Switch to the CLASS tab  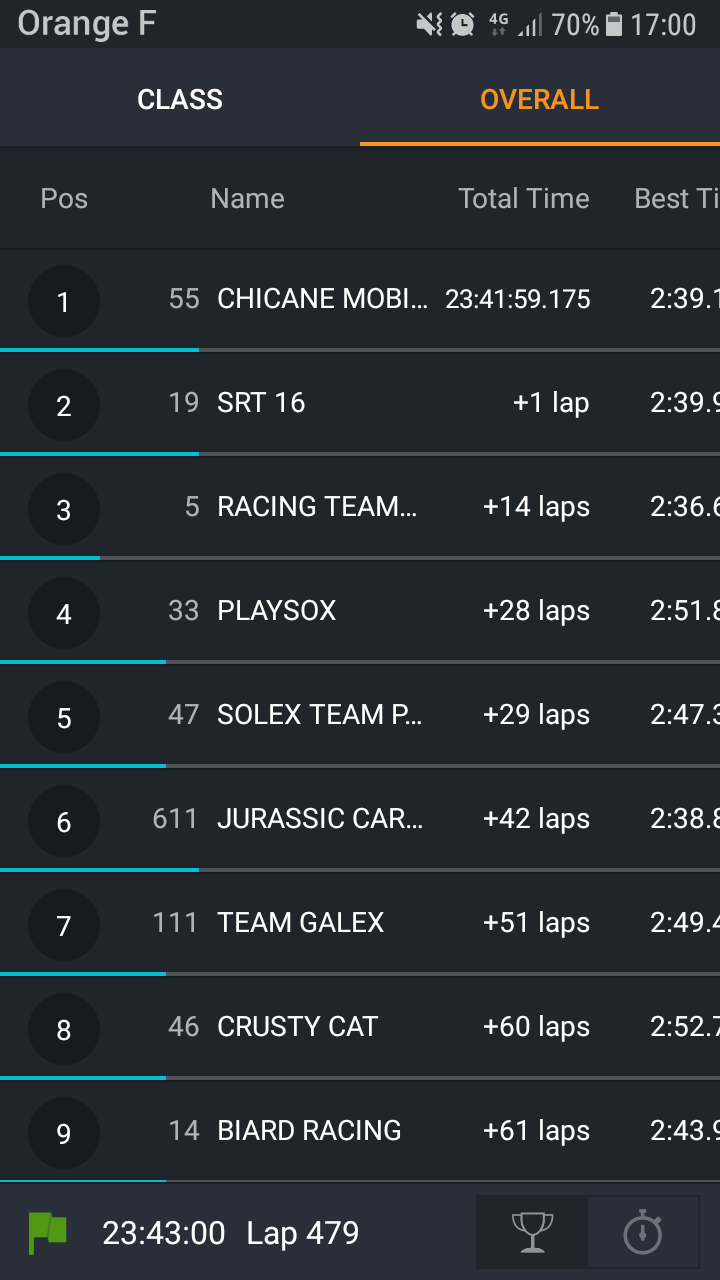tap(180, 99)
